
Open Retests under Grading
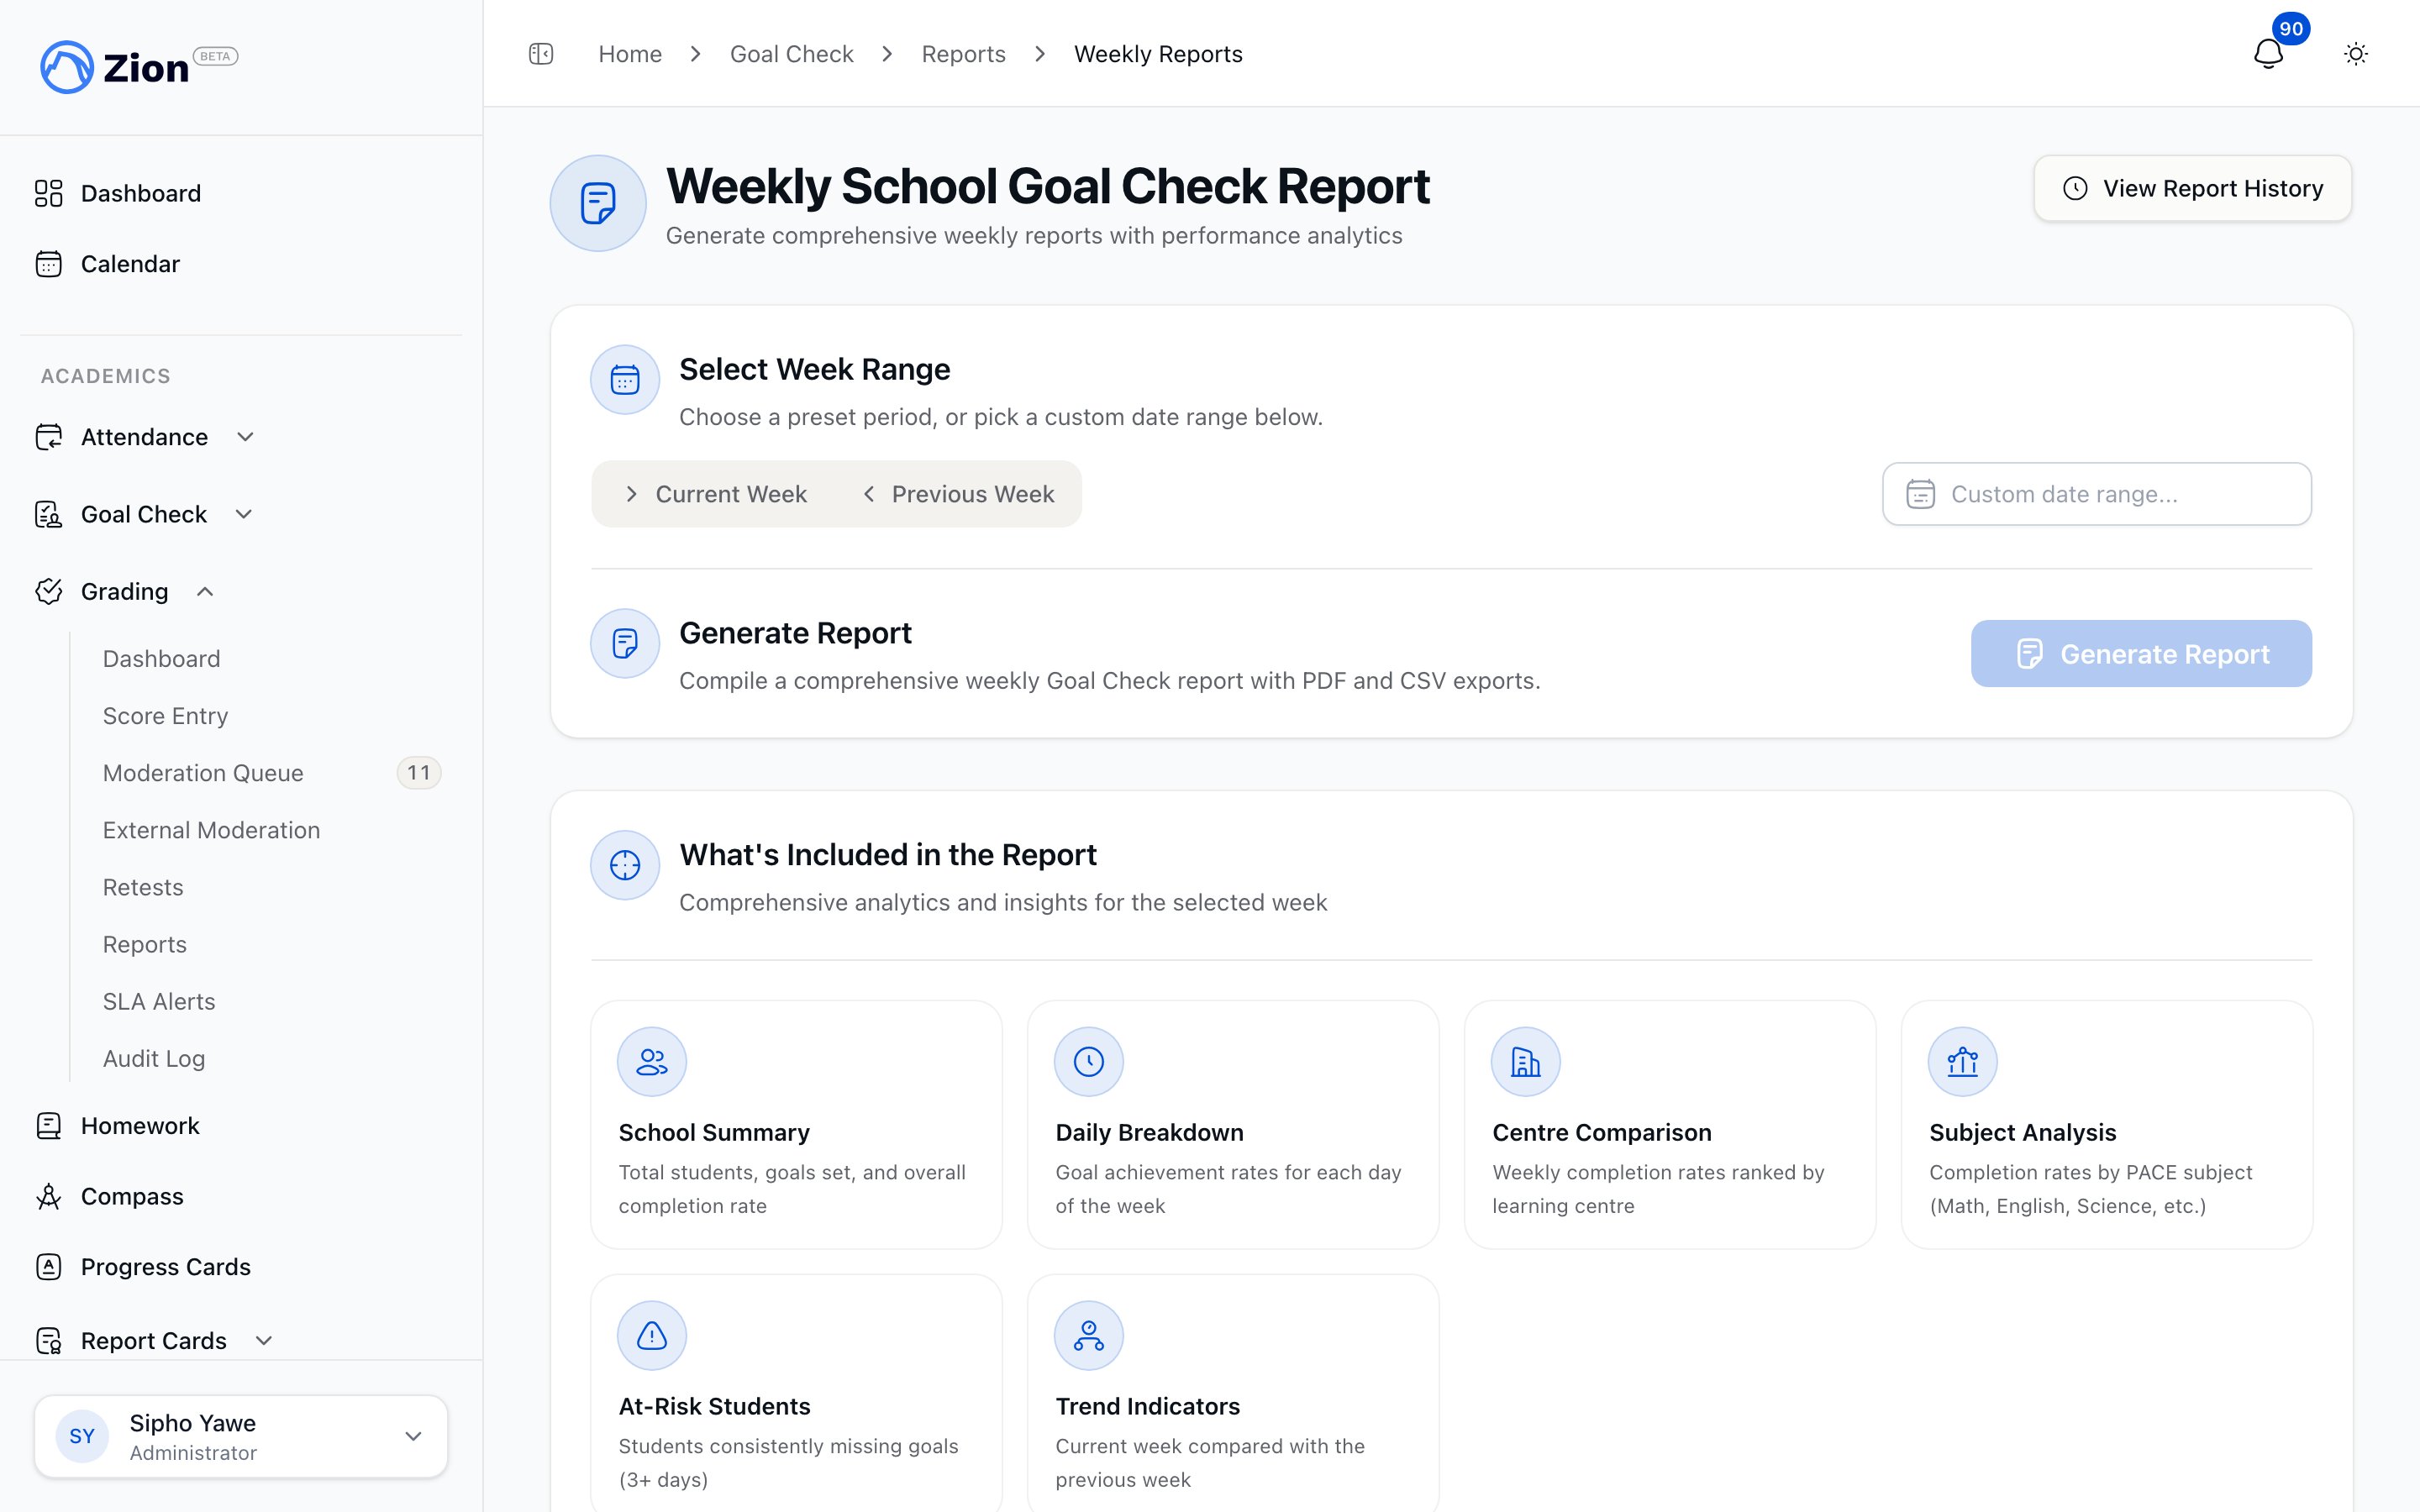(x=143, y=887)
